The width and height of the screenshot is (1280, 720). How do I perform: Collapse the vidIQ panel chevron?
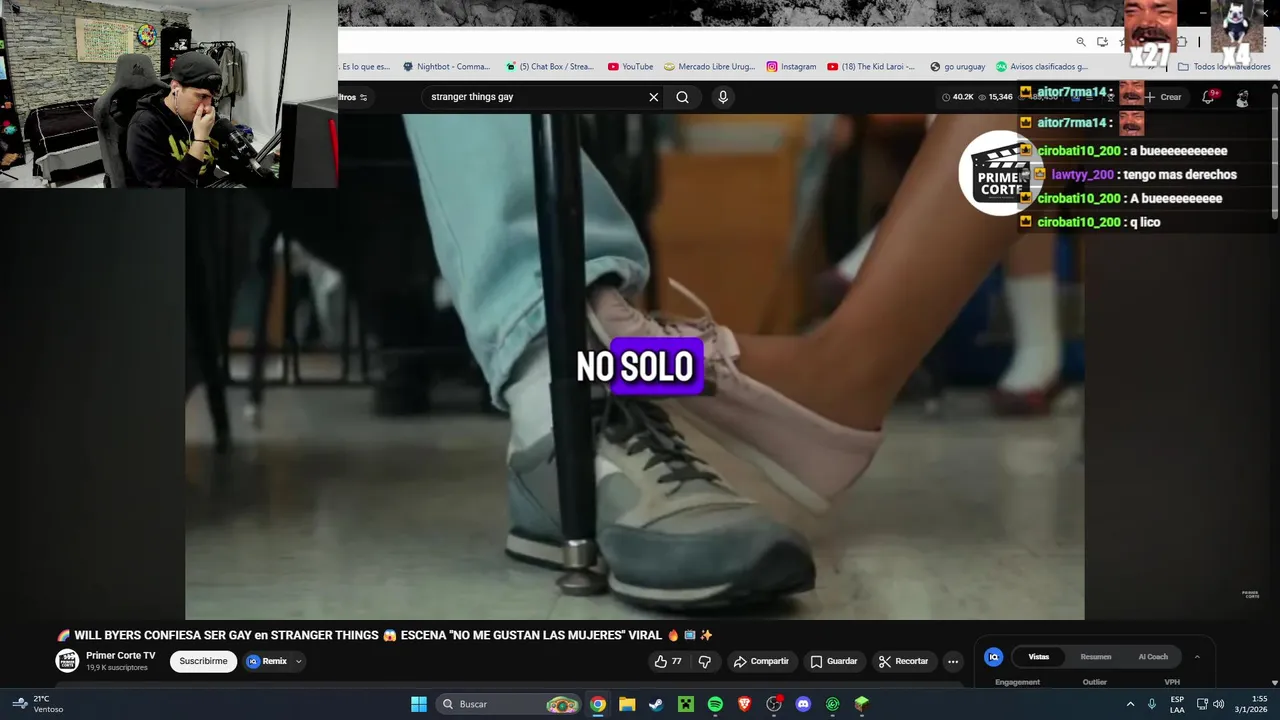(1197, 657)
